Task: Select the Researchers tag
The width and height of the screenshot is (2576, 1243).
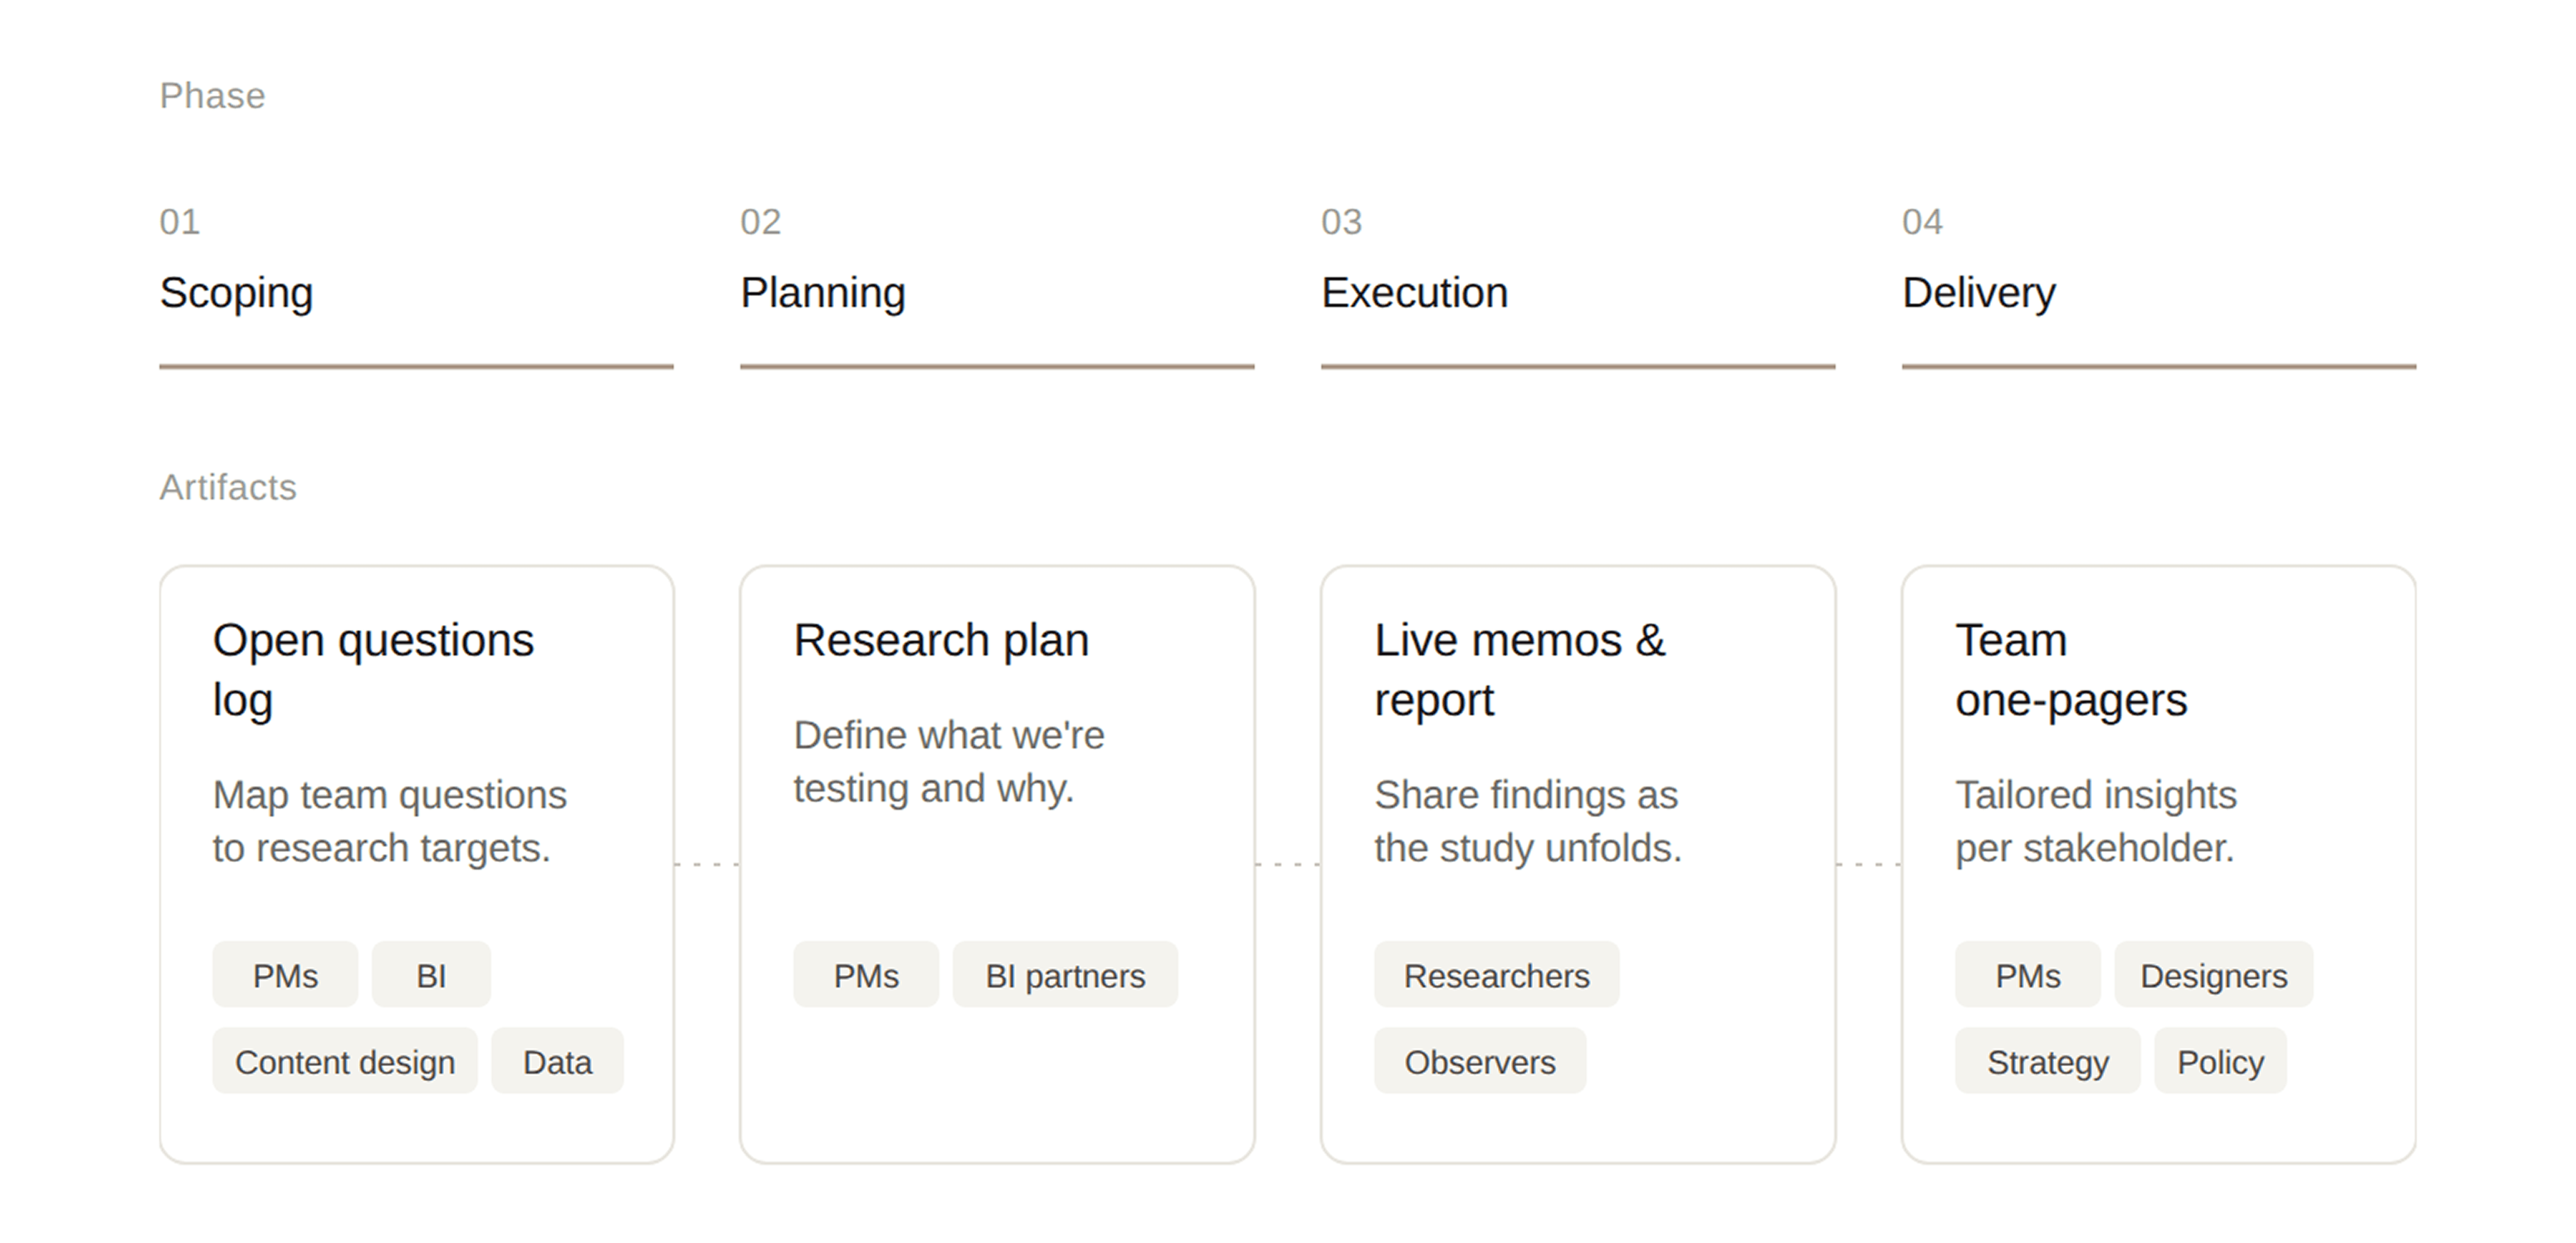Action: coord(1496,975)
